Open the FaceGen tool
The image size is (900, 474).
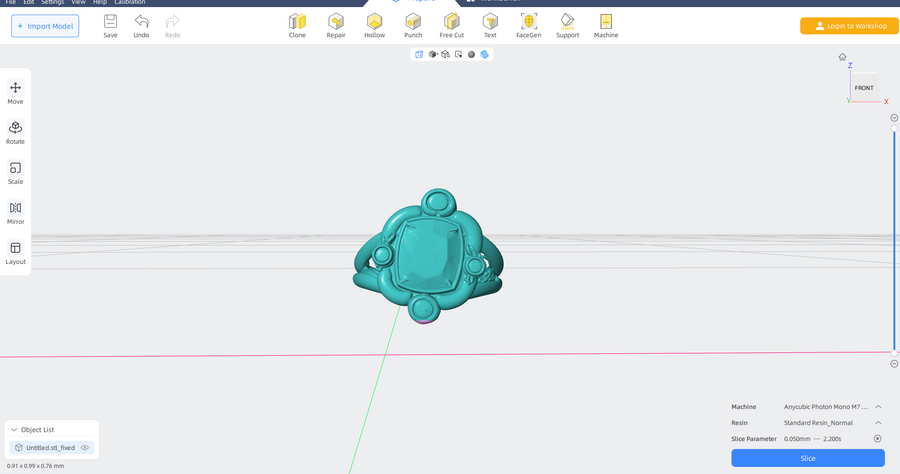click(529, 26)
